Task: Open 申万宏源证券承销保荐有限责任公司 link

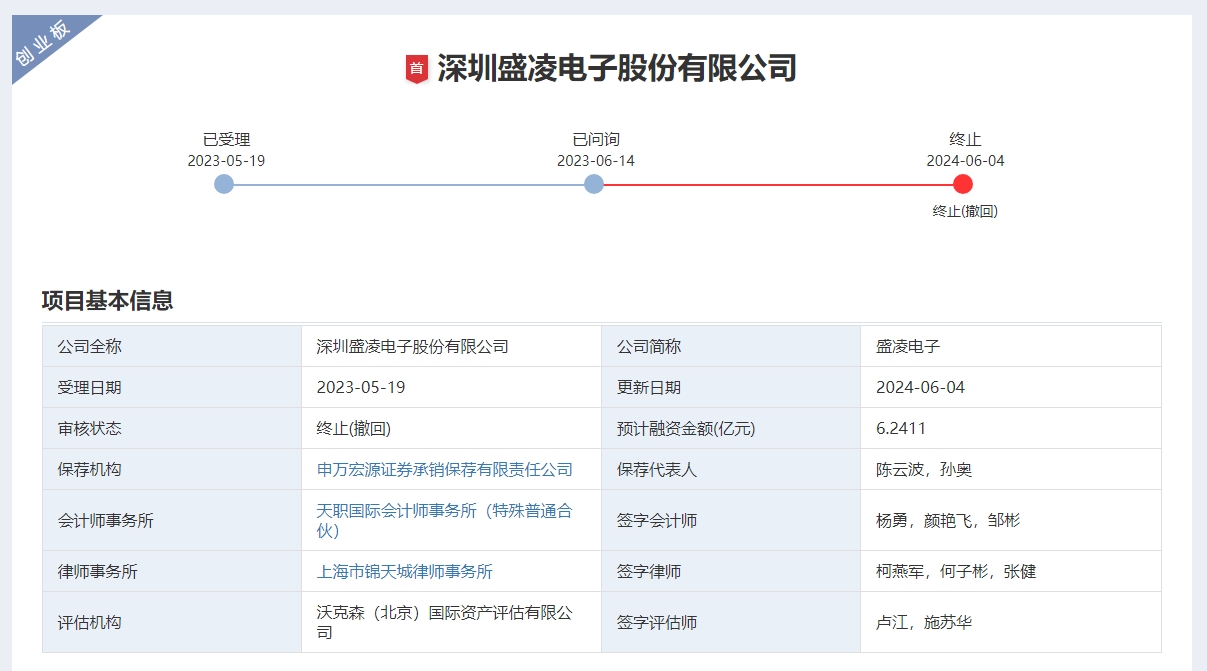Action: (x=445, y=469)
